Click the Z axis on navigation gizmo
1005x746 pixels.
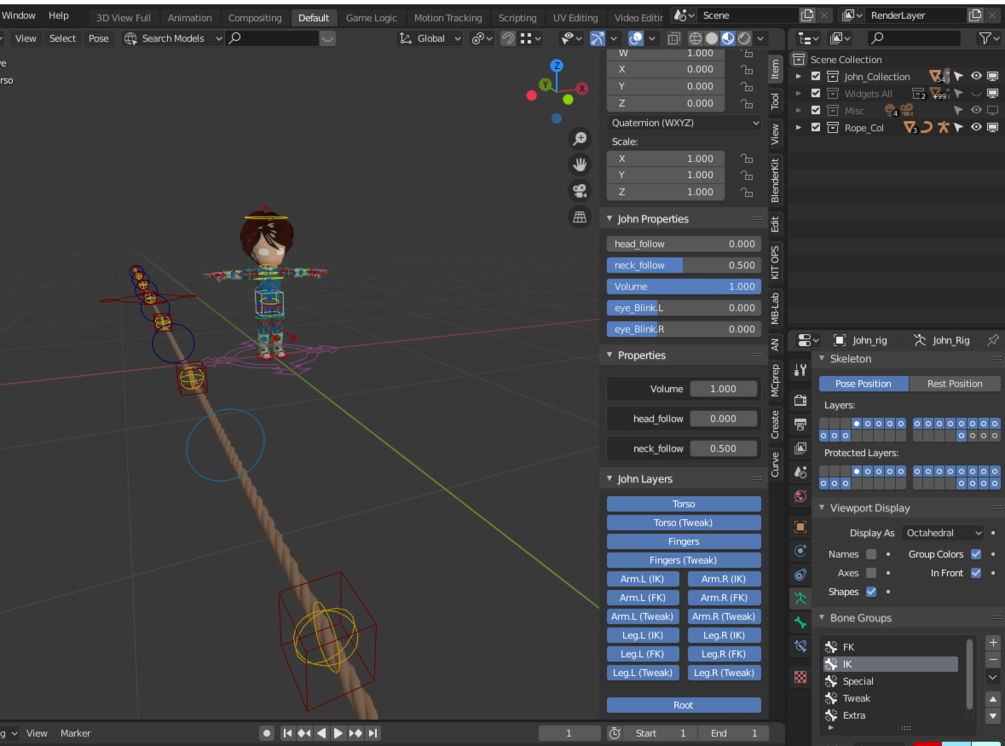coord(557,65)
